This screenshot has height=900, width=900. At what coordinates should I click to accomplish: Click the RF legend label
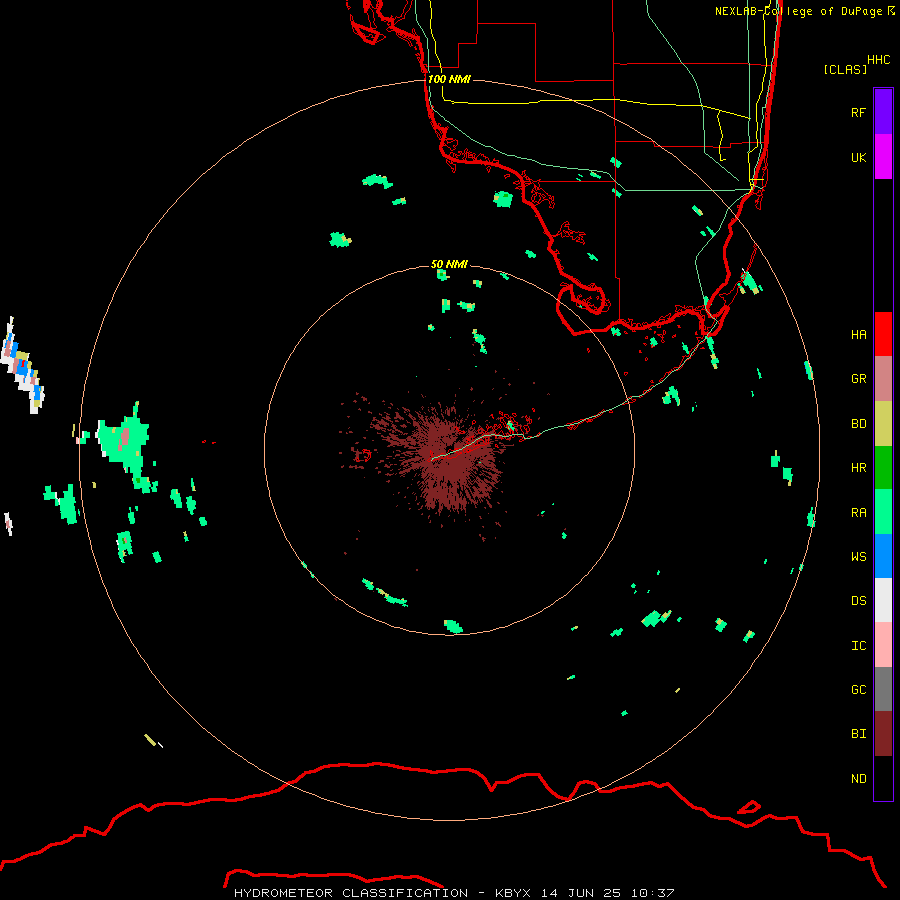click(858, 112)
